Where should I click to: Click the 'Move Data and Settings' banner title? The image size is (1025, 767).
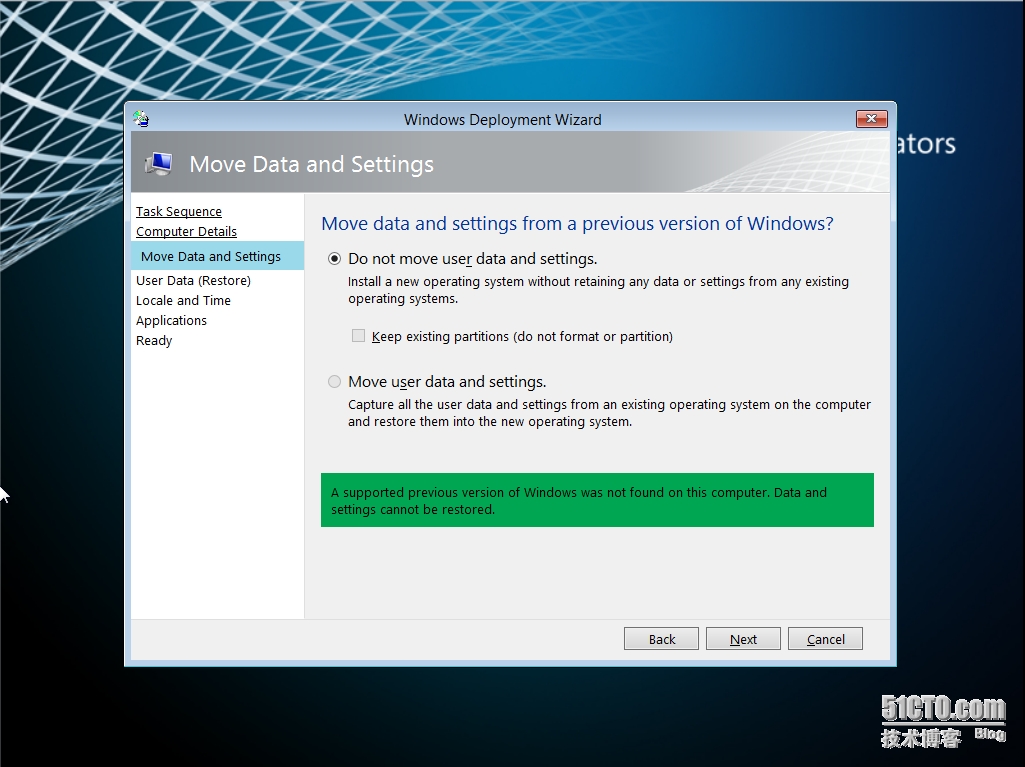[312, 164]
